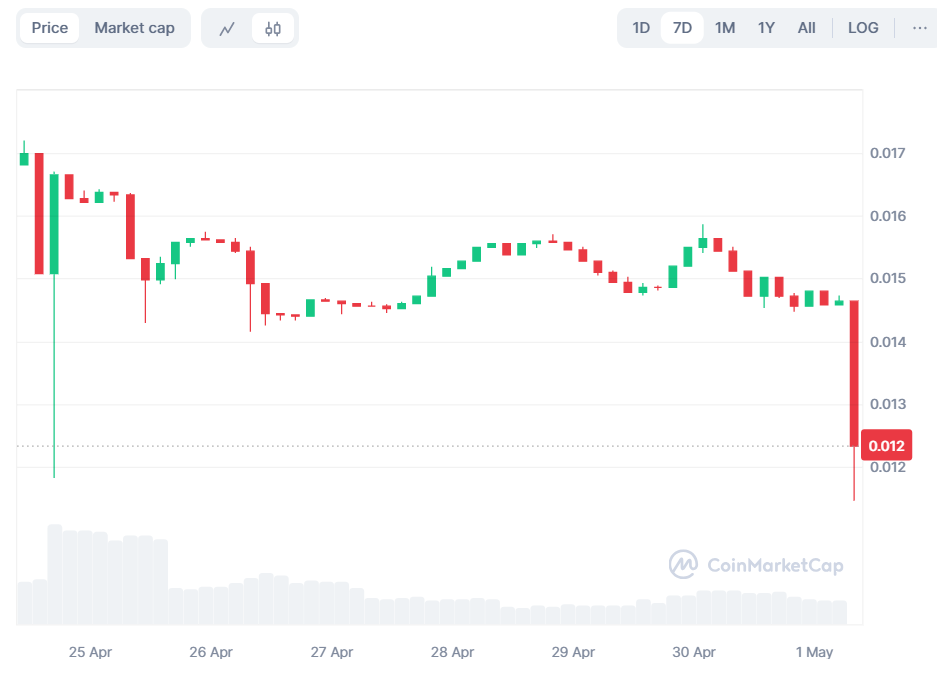Viewport: 937px width, 678px height.
Task: Toggle the LOG scale
Action: (863, 28)
